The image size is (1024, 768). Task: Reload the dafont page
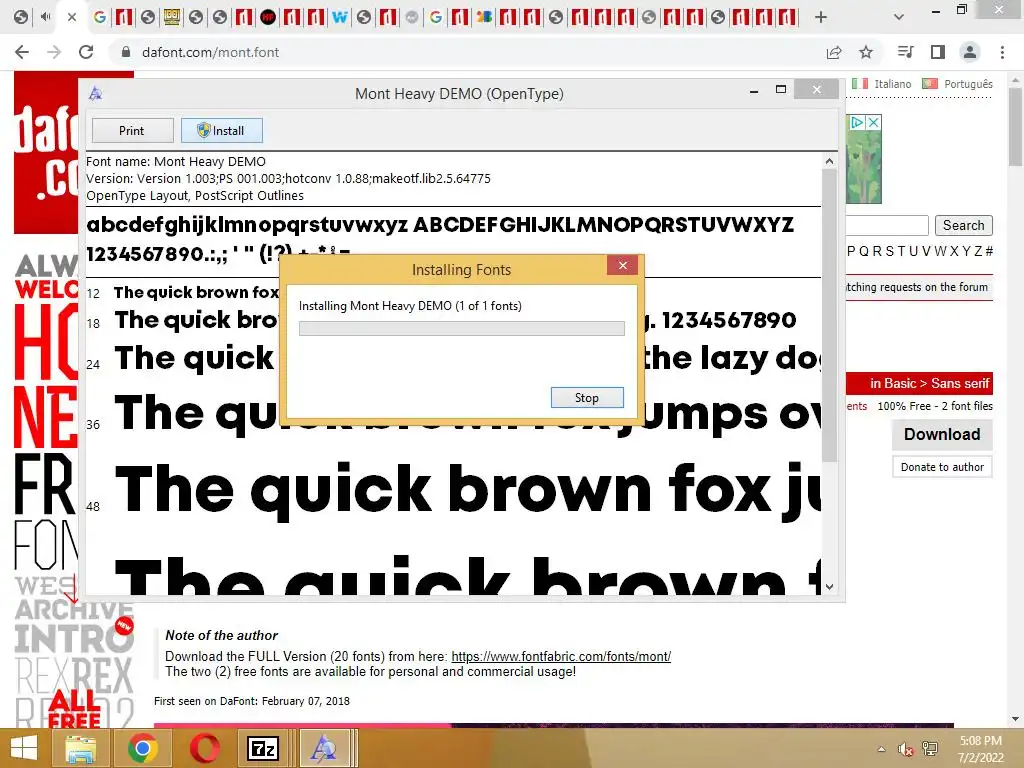(x=86, y=52)
